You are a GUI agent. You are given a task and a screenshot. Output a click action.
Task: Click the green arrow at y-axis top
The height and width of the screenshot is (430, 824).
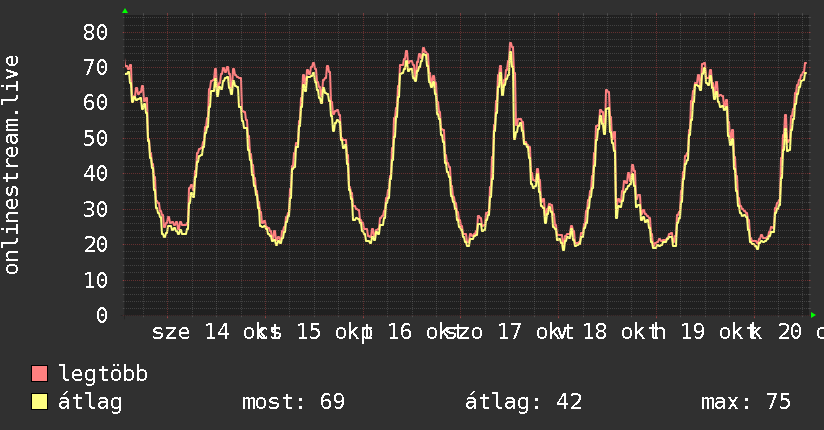pos(125,11)
